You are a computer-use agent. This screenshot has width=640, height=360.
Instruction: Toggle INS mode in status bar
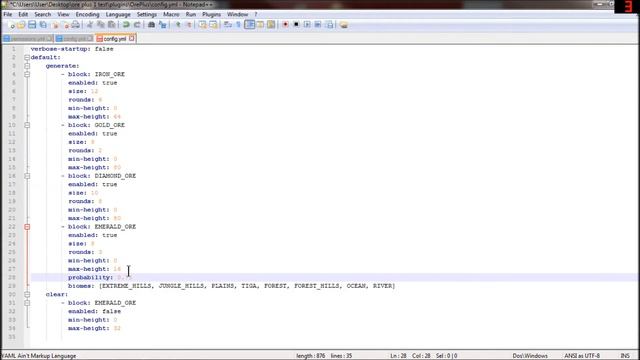tap(625, 356)
